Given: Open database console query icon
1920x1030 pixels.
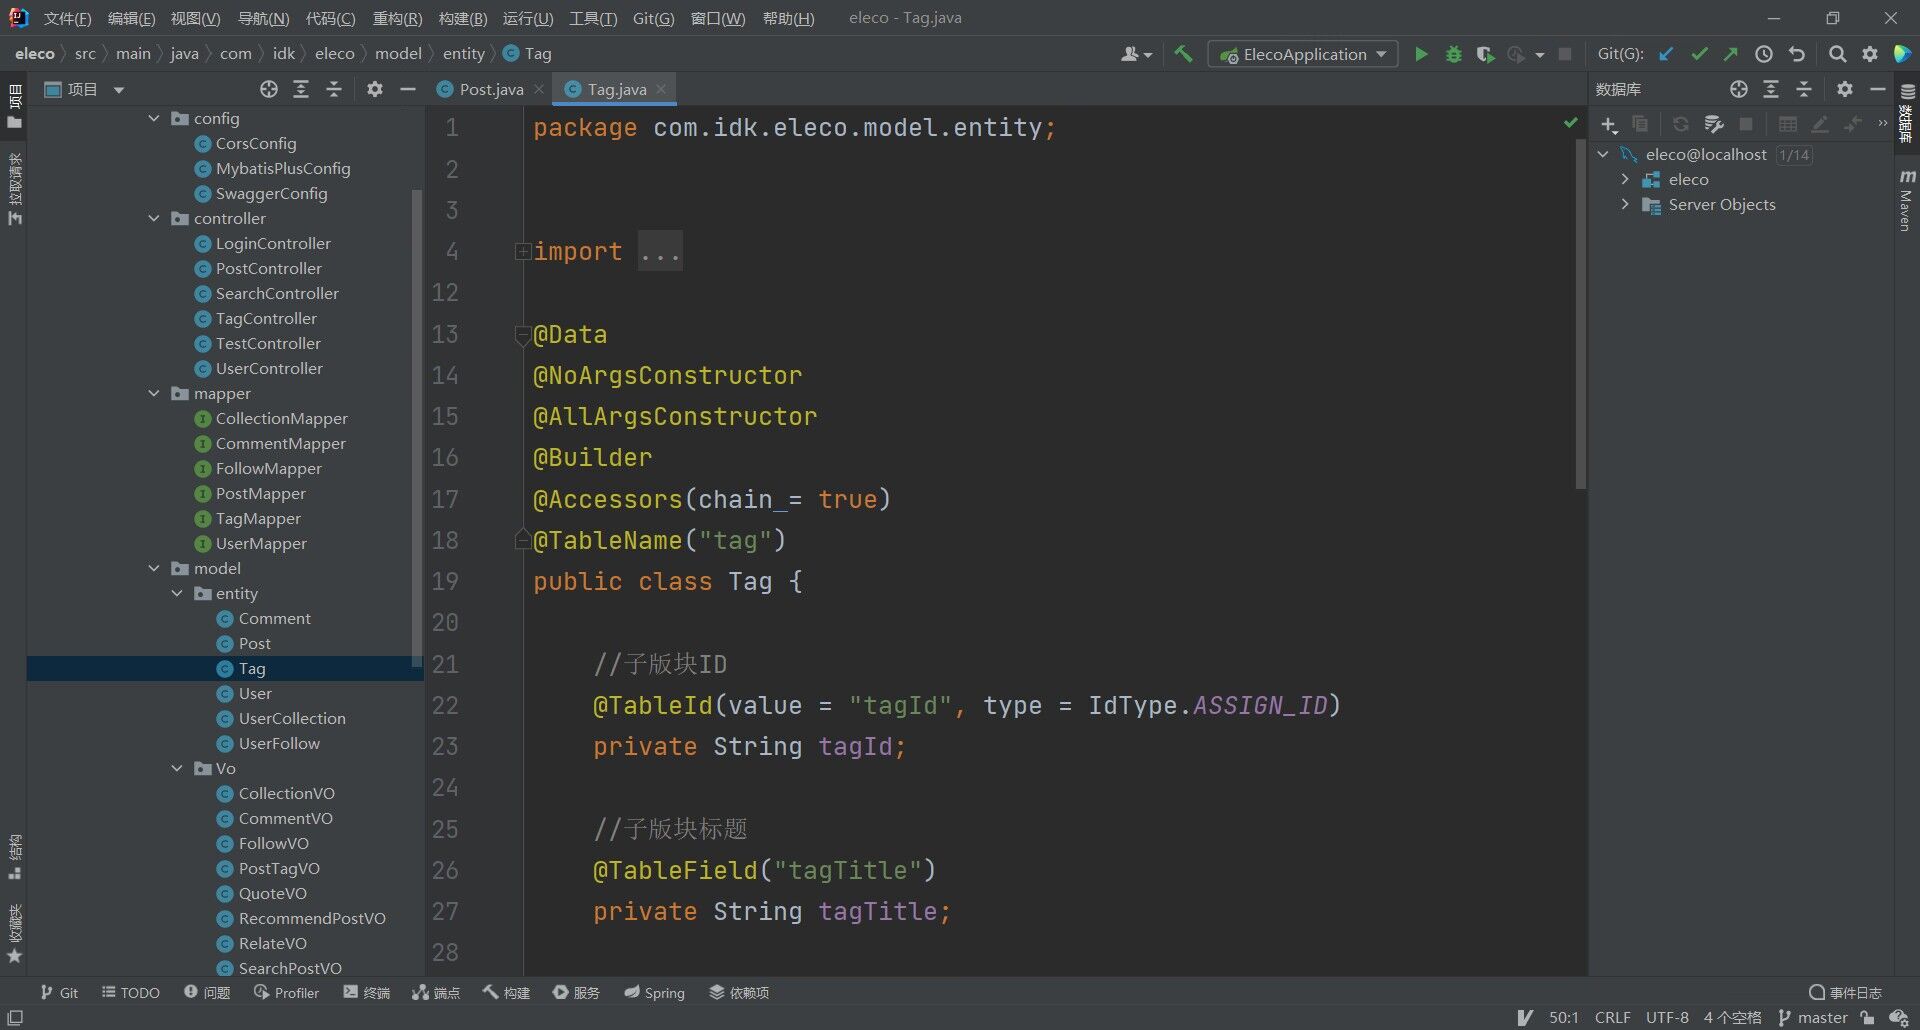Looking at the screenshot, I should 1714,124.
